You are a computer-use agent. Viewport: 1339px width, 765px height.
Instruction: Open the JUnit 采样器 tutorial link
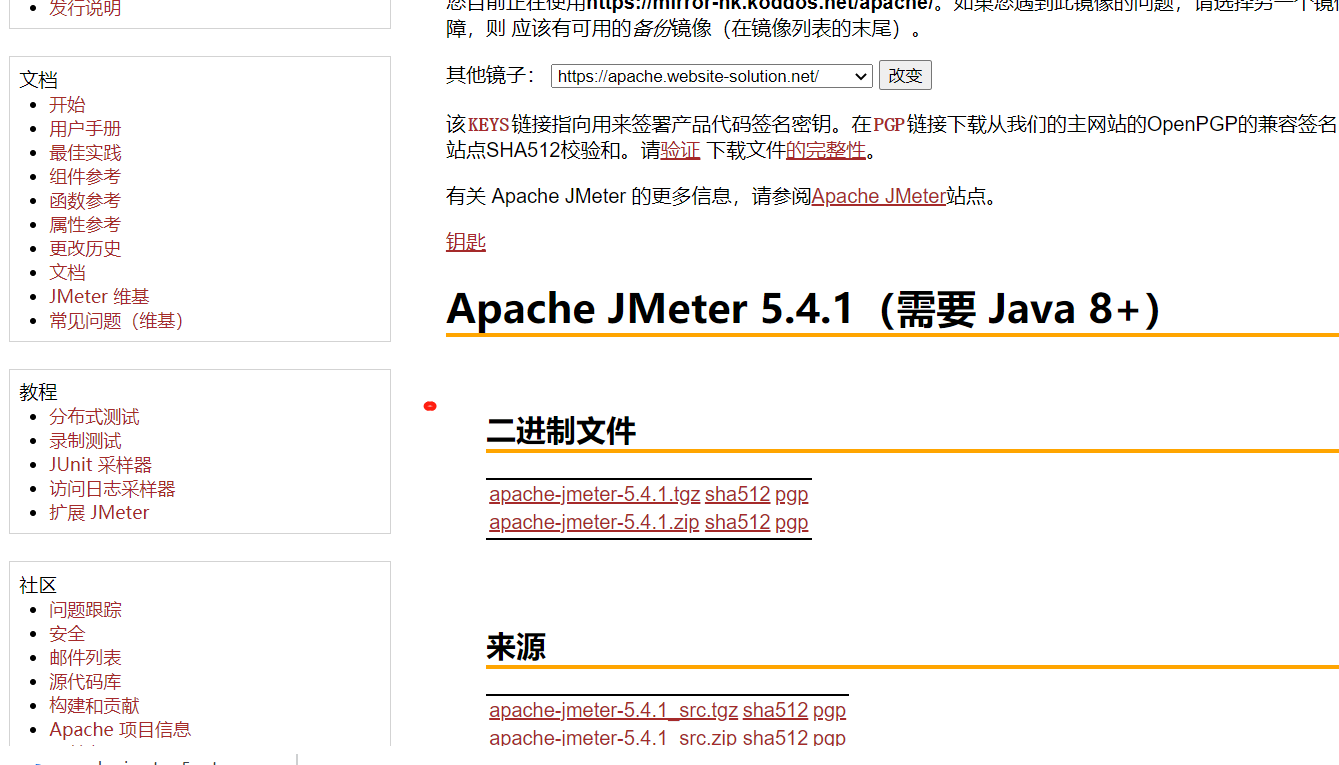click(x=100, y=464)
